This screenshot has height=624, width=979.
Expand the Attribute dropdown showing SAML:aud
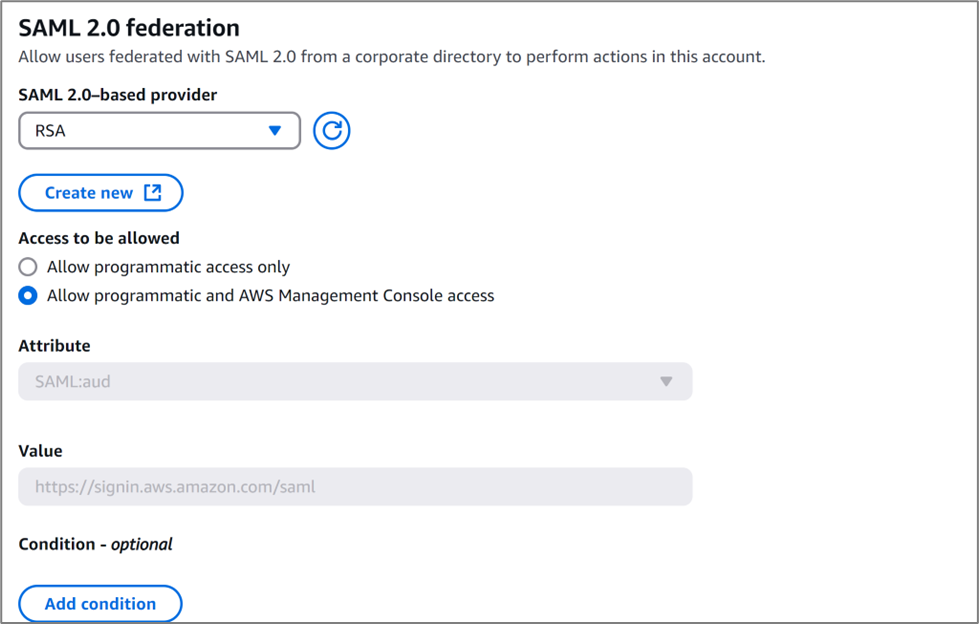[x=355, y=382]
